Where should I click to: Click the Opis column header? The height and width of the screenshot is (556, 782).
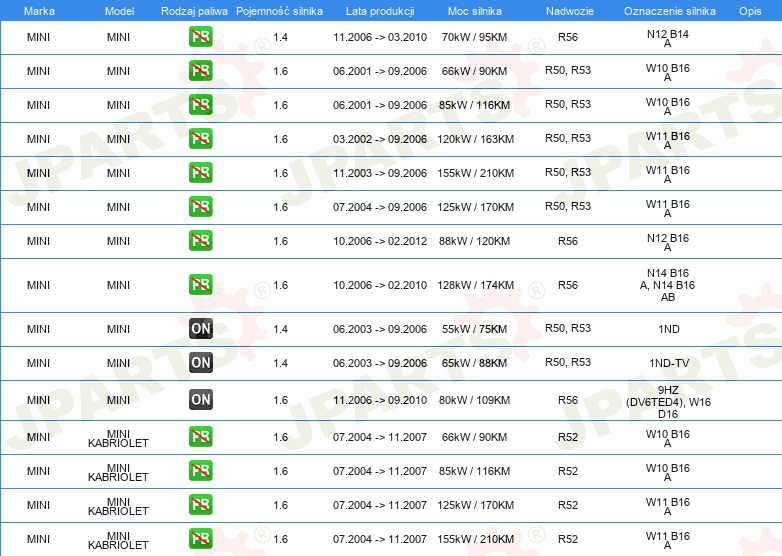point(750,11)
